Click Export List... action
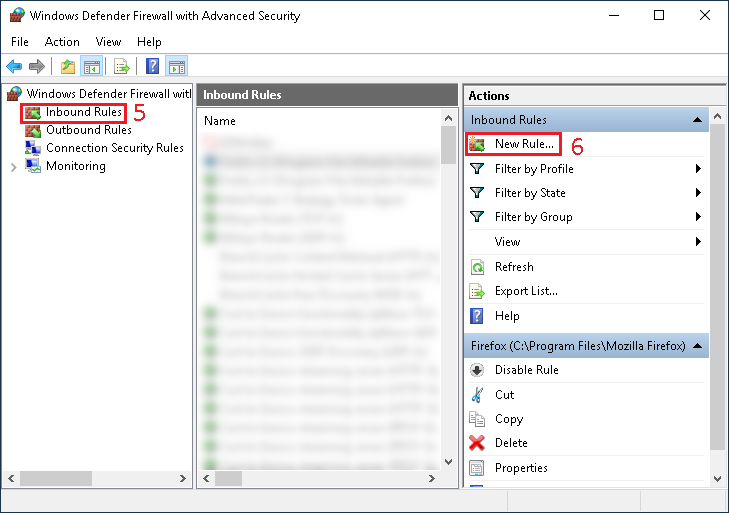 pos(526,291)
